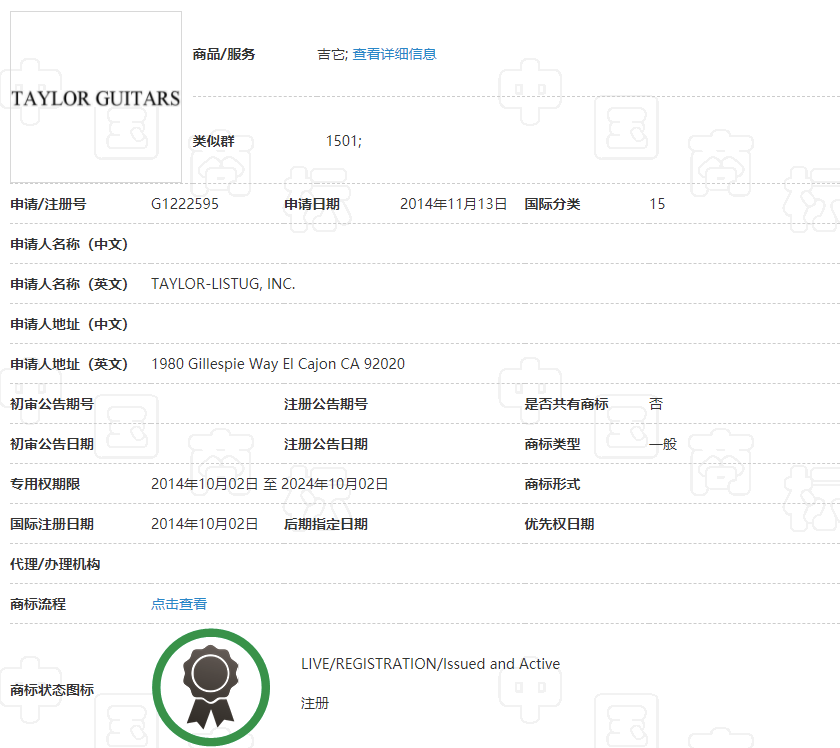
Task: Select the international registration date 2014年10月02日
Action: [205, 524]
